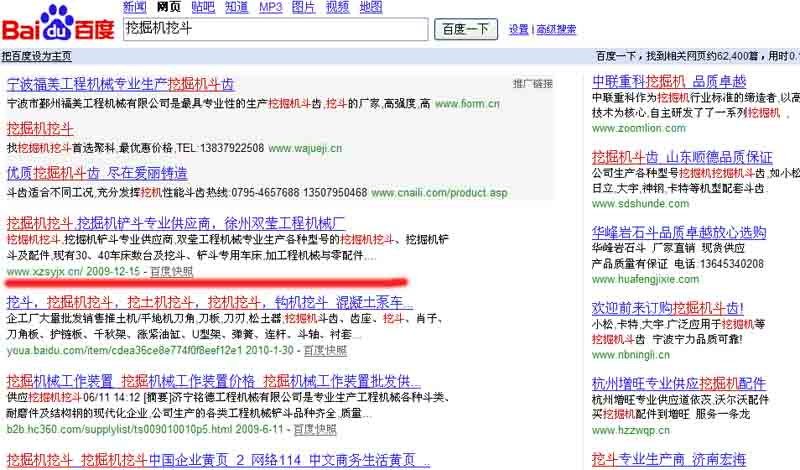800x470 pixels.
Task: Open 百度快照 for b2b.hc360.com result
Action: coord(315,429)
